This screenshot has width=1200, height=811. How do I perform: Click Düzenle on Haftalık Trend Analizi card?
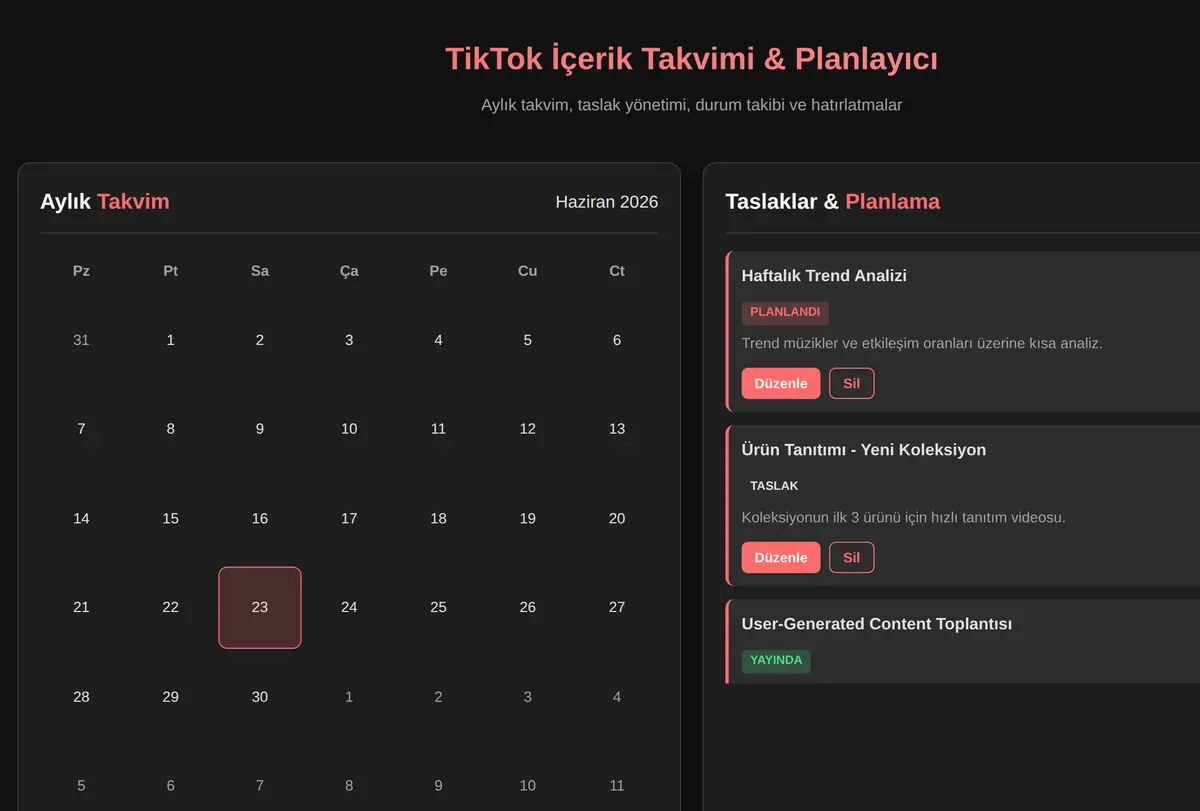click(781, 383)
